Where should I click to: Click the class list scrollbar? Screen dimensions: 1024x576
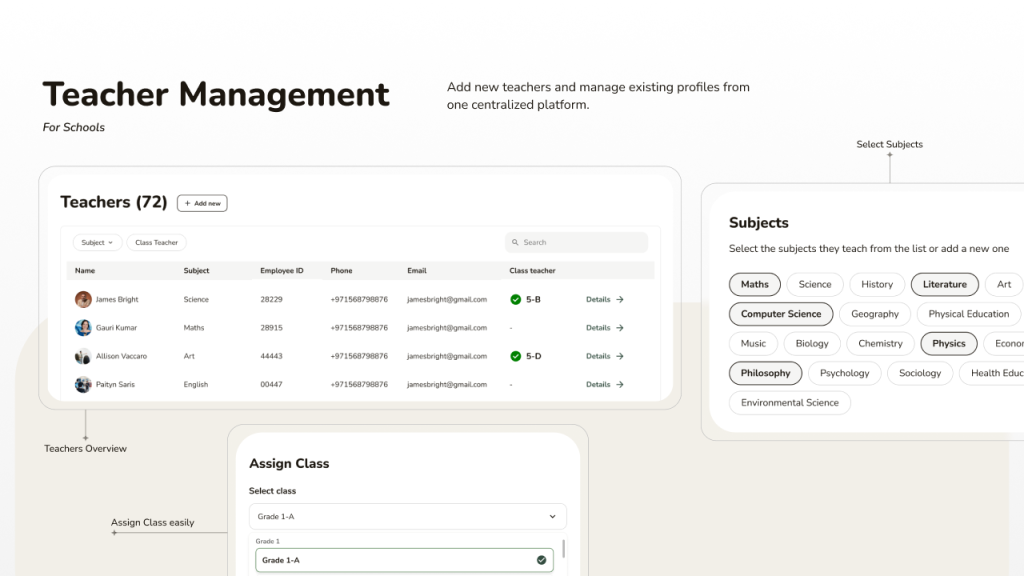(x=564, y=548)
